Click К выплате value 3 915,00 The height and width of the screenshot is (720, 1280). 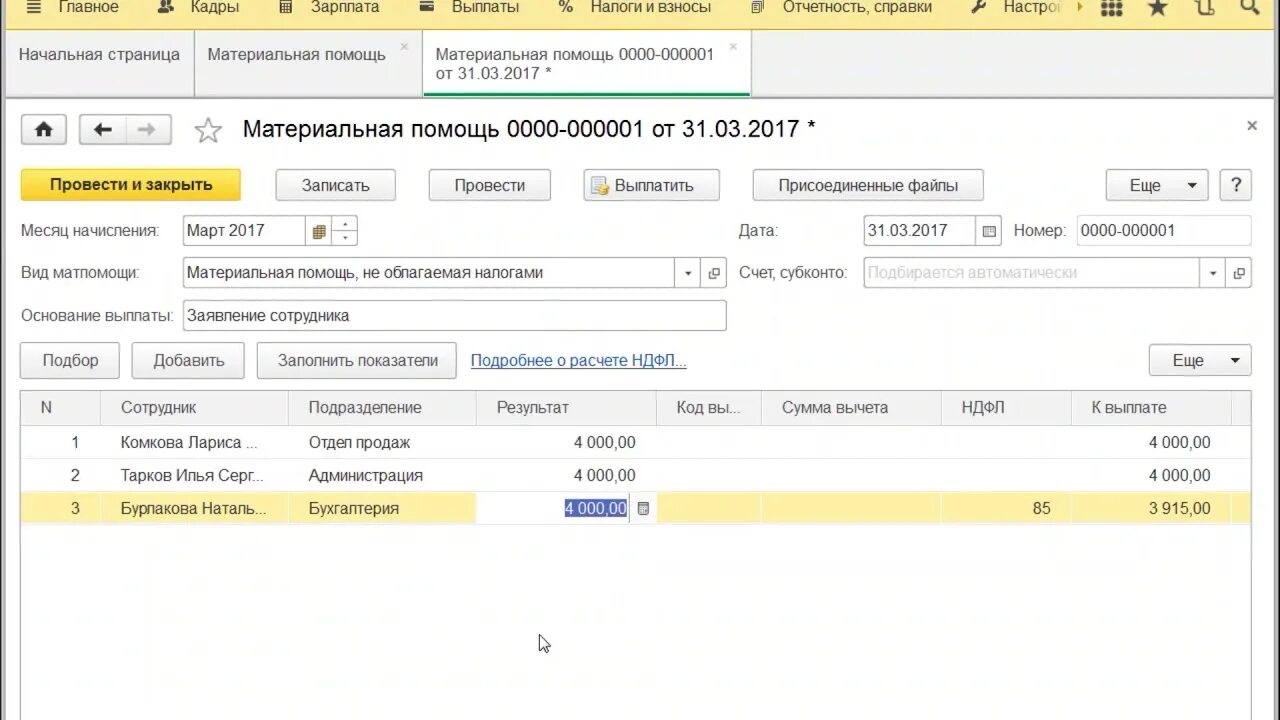pyautogui.click(x=1151, y=509)
